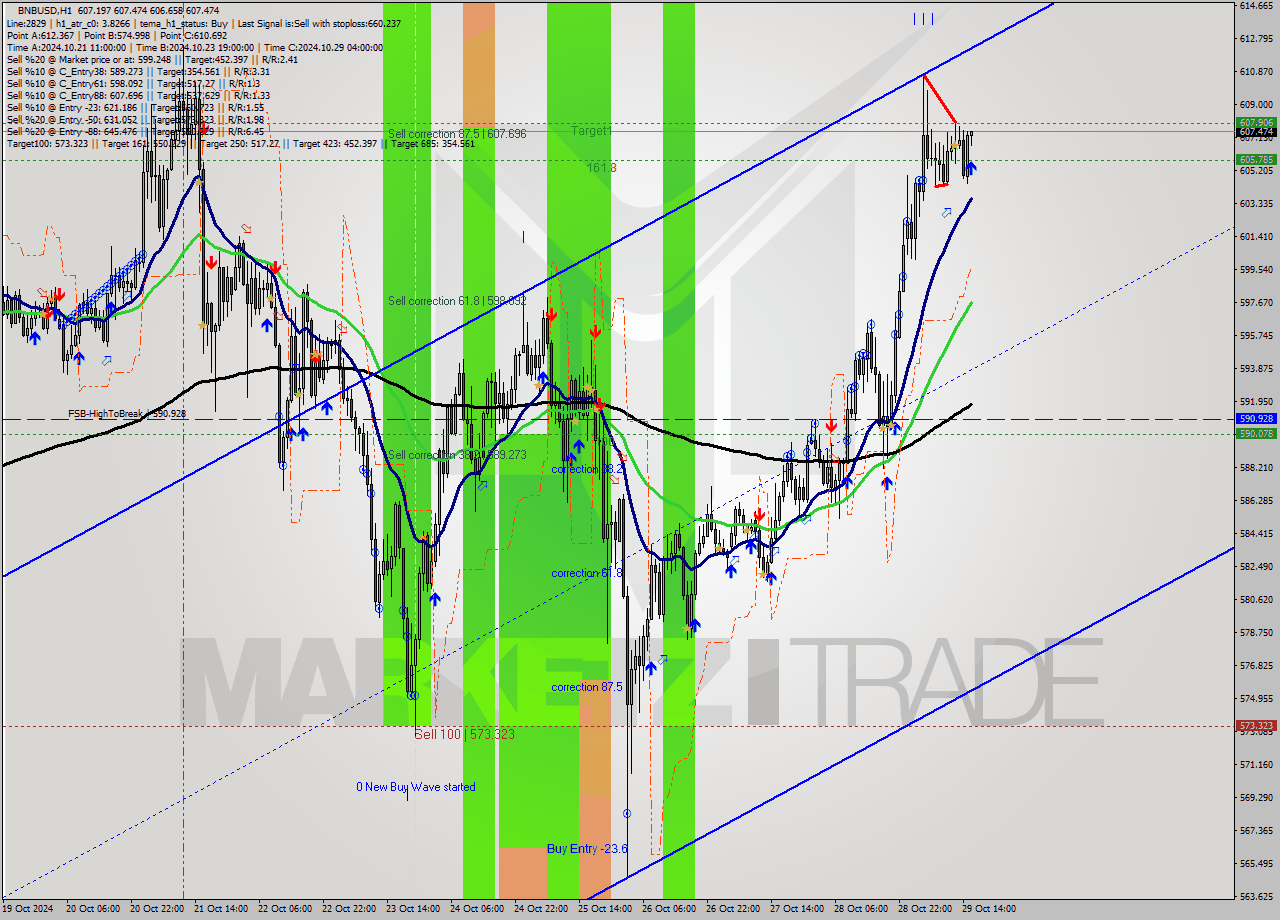This screenshot has height=920, width=1280.
Task: Click the 'Target1' label on the chart
Action: coord(590,131)
